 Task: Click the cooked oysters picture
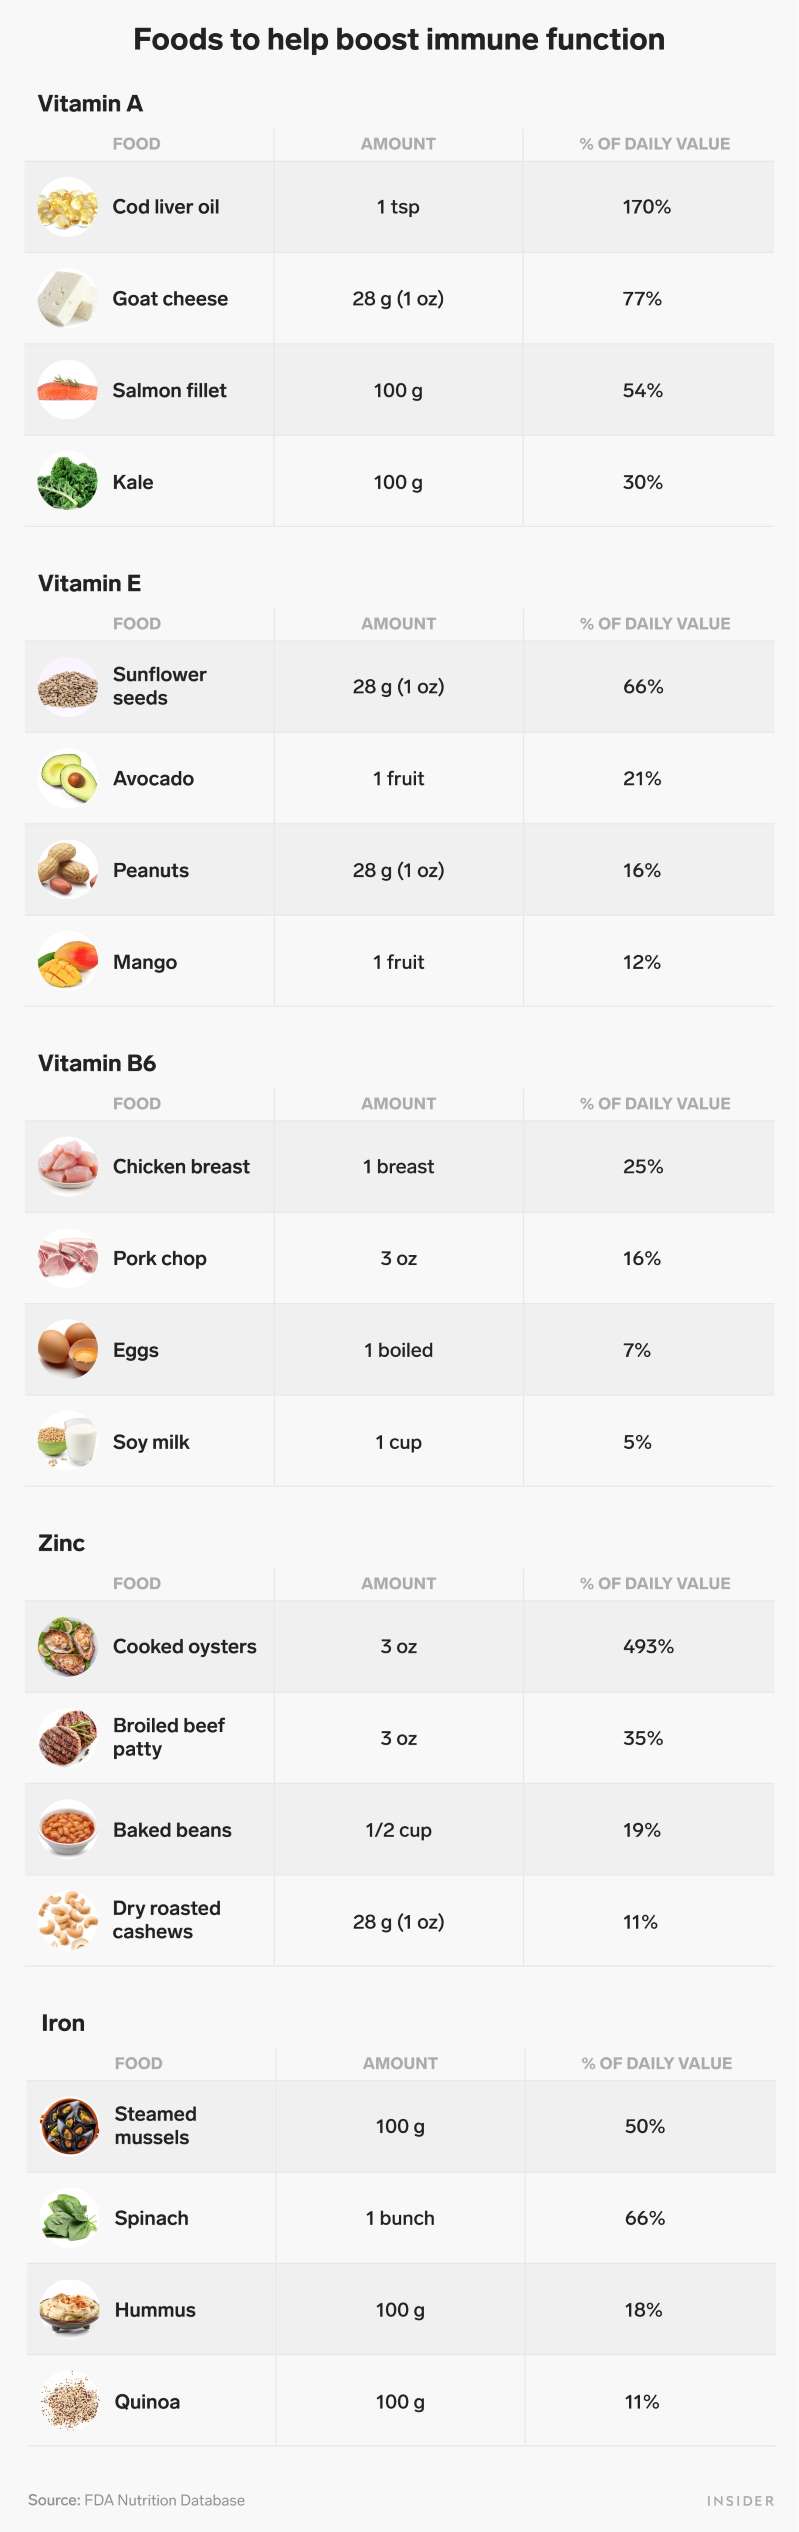pyautogui.click(x=67, y=1646)
